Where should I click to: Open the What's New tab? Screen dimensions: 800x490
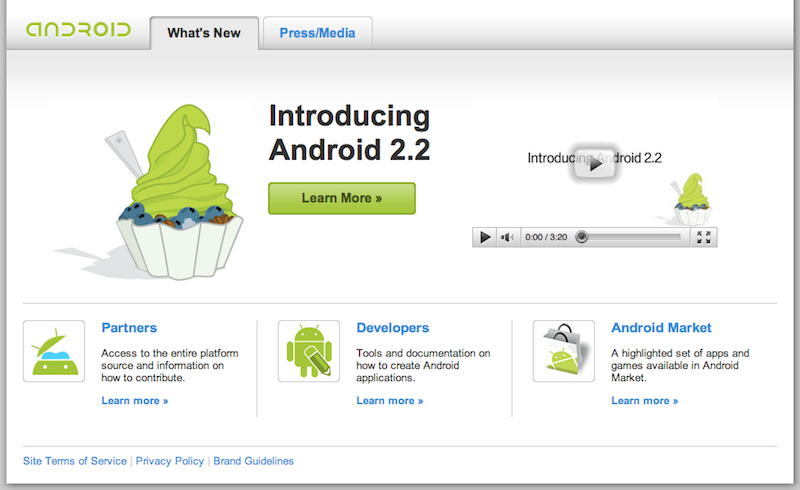pos(204,33)
